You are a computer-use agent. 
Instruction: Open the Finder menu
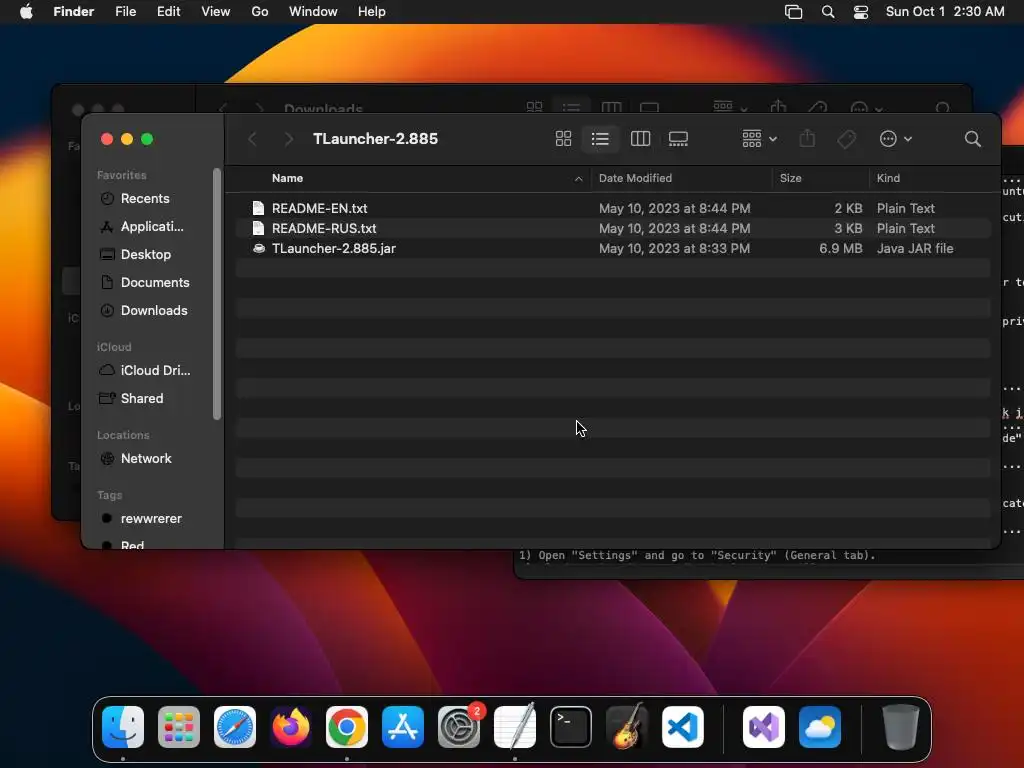coord(74,12)
